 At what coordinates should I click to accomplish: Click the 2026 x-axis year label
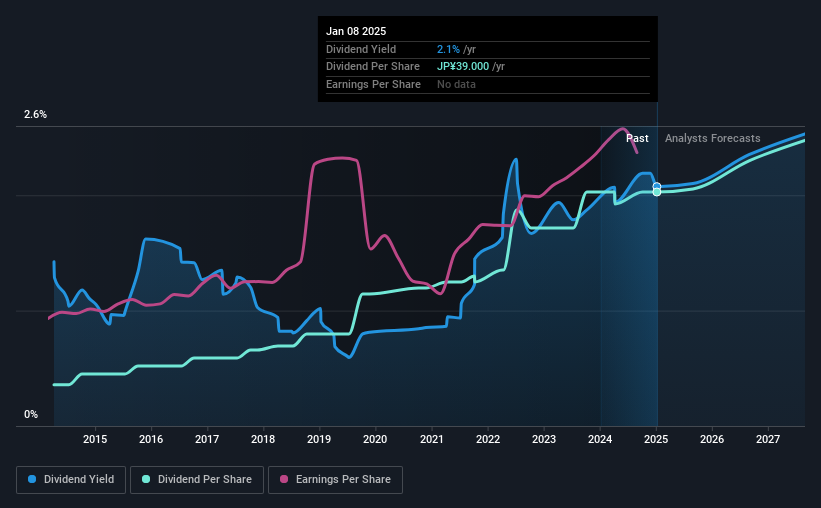tap(712, 439)
